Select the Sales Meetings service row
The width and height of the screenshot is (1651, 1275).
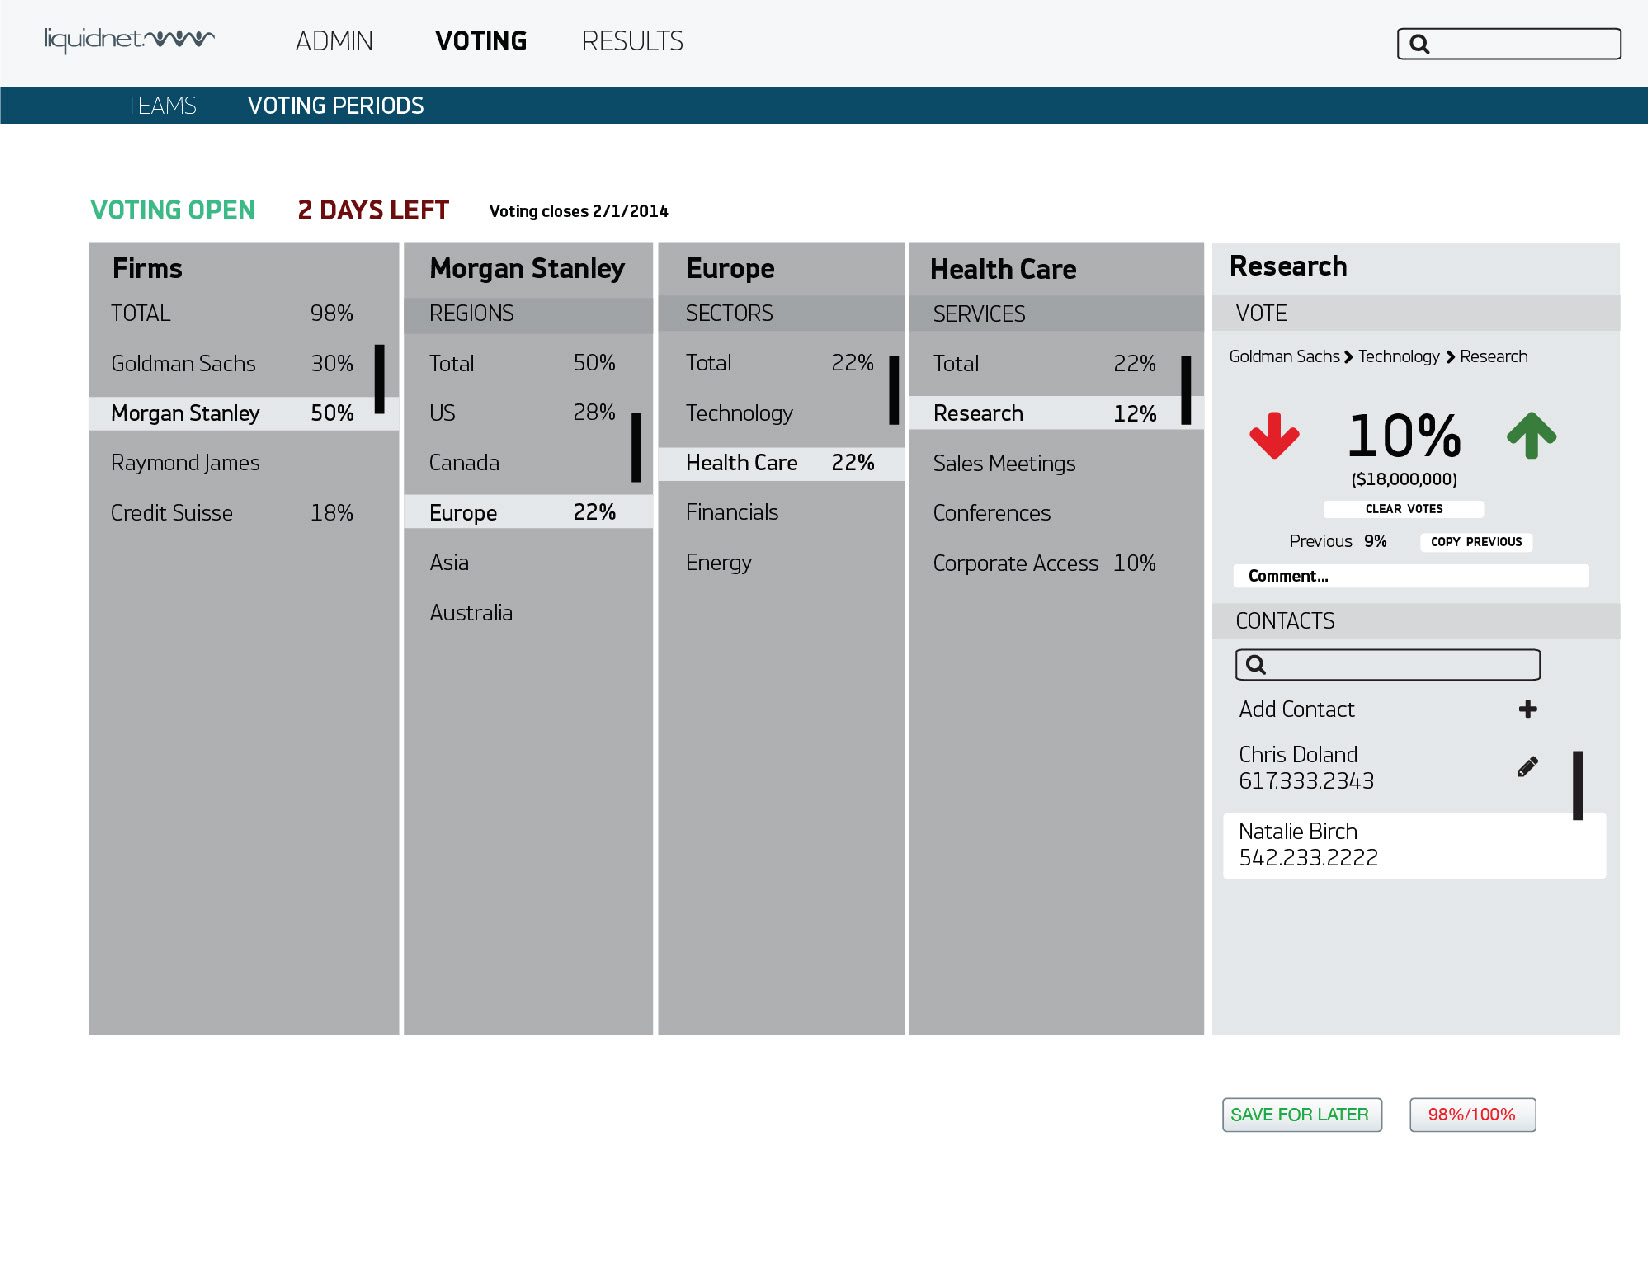click(x=1058, y=464)
